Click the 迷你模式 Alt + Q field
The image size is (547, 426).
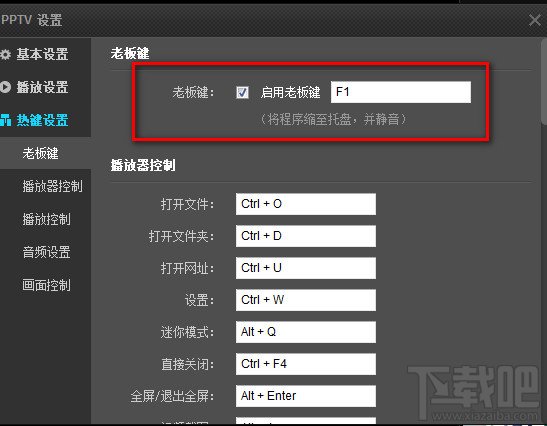(x=306, y=332)
